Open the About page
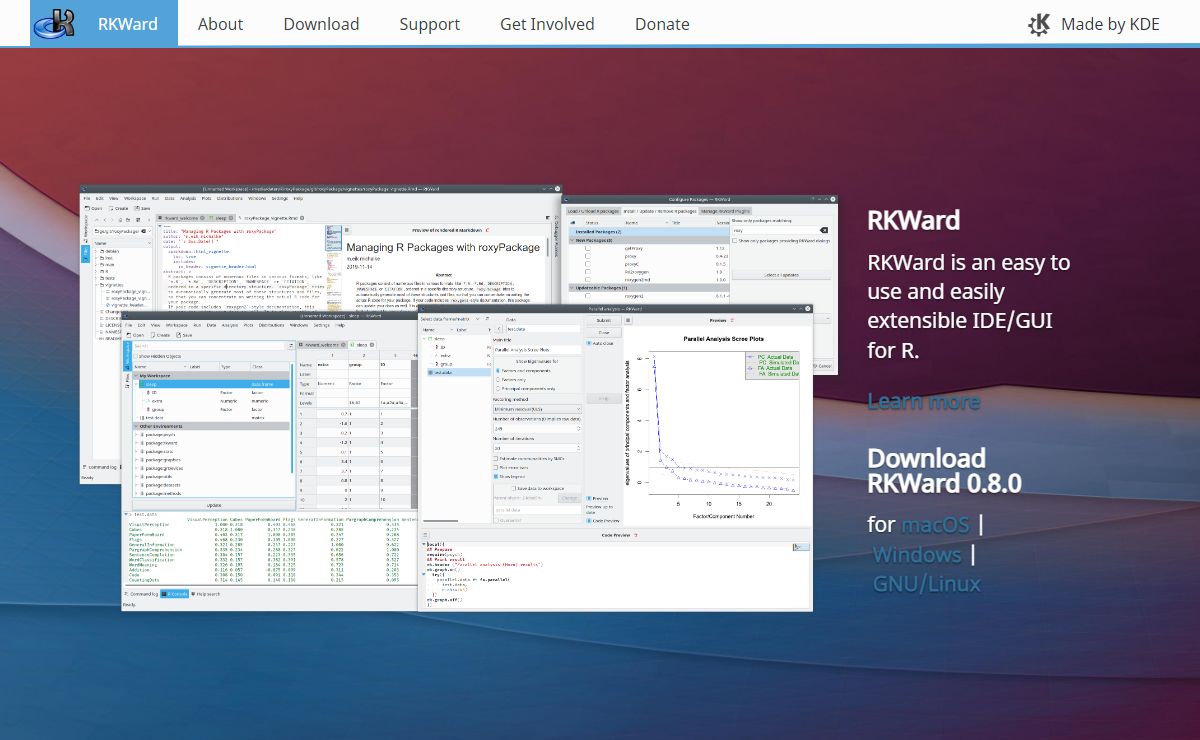Viewport: 1200px width, 740px height. coord(220,24)
